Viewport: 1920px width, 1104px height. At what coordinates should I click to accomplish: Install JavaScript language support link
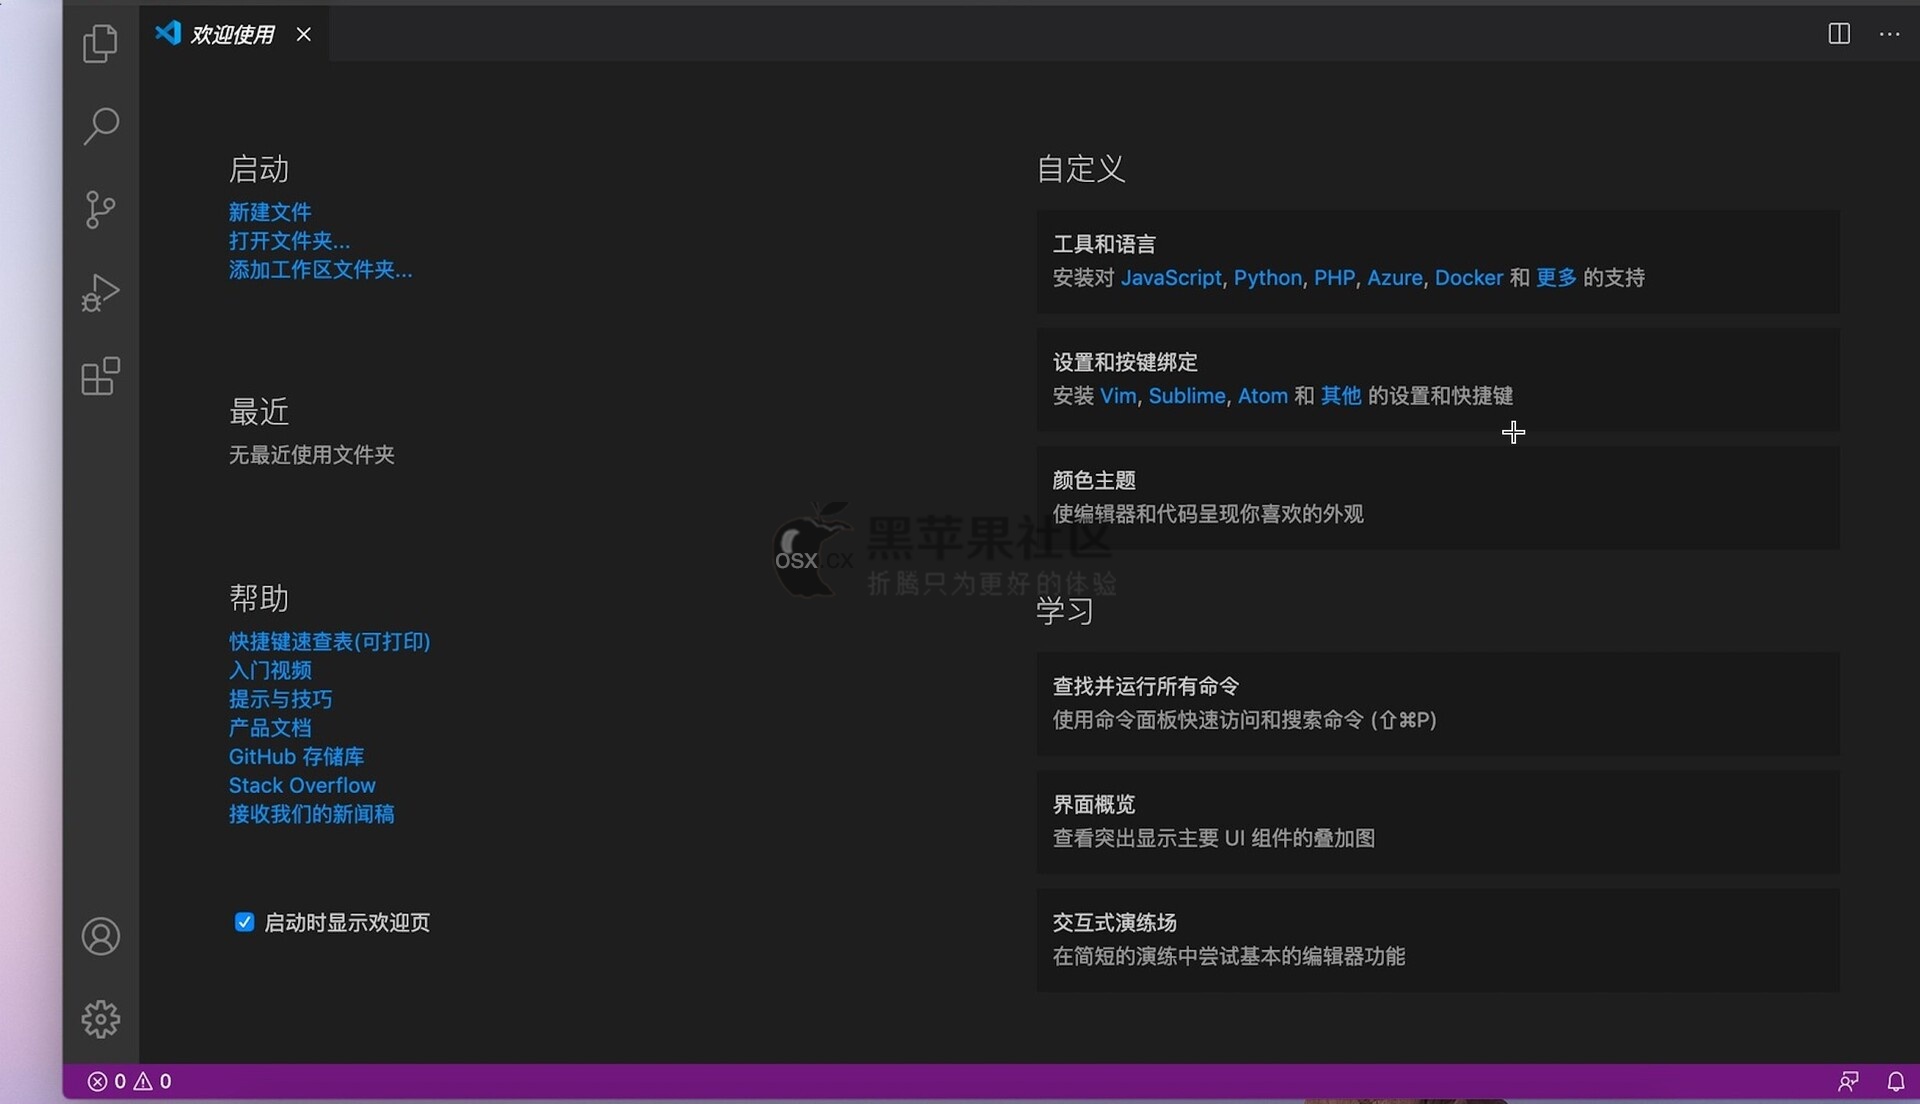pyautogui.click(x=1171, y=278)
